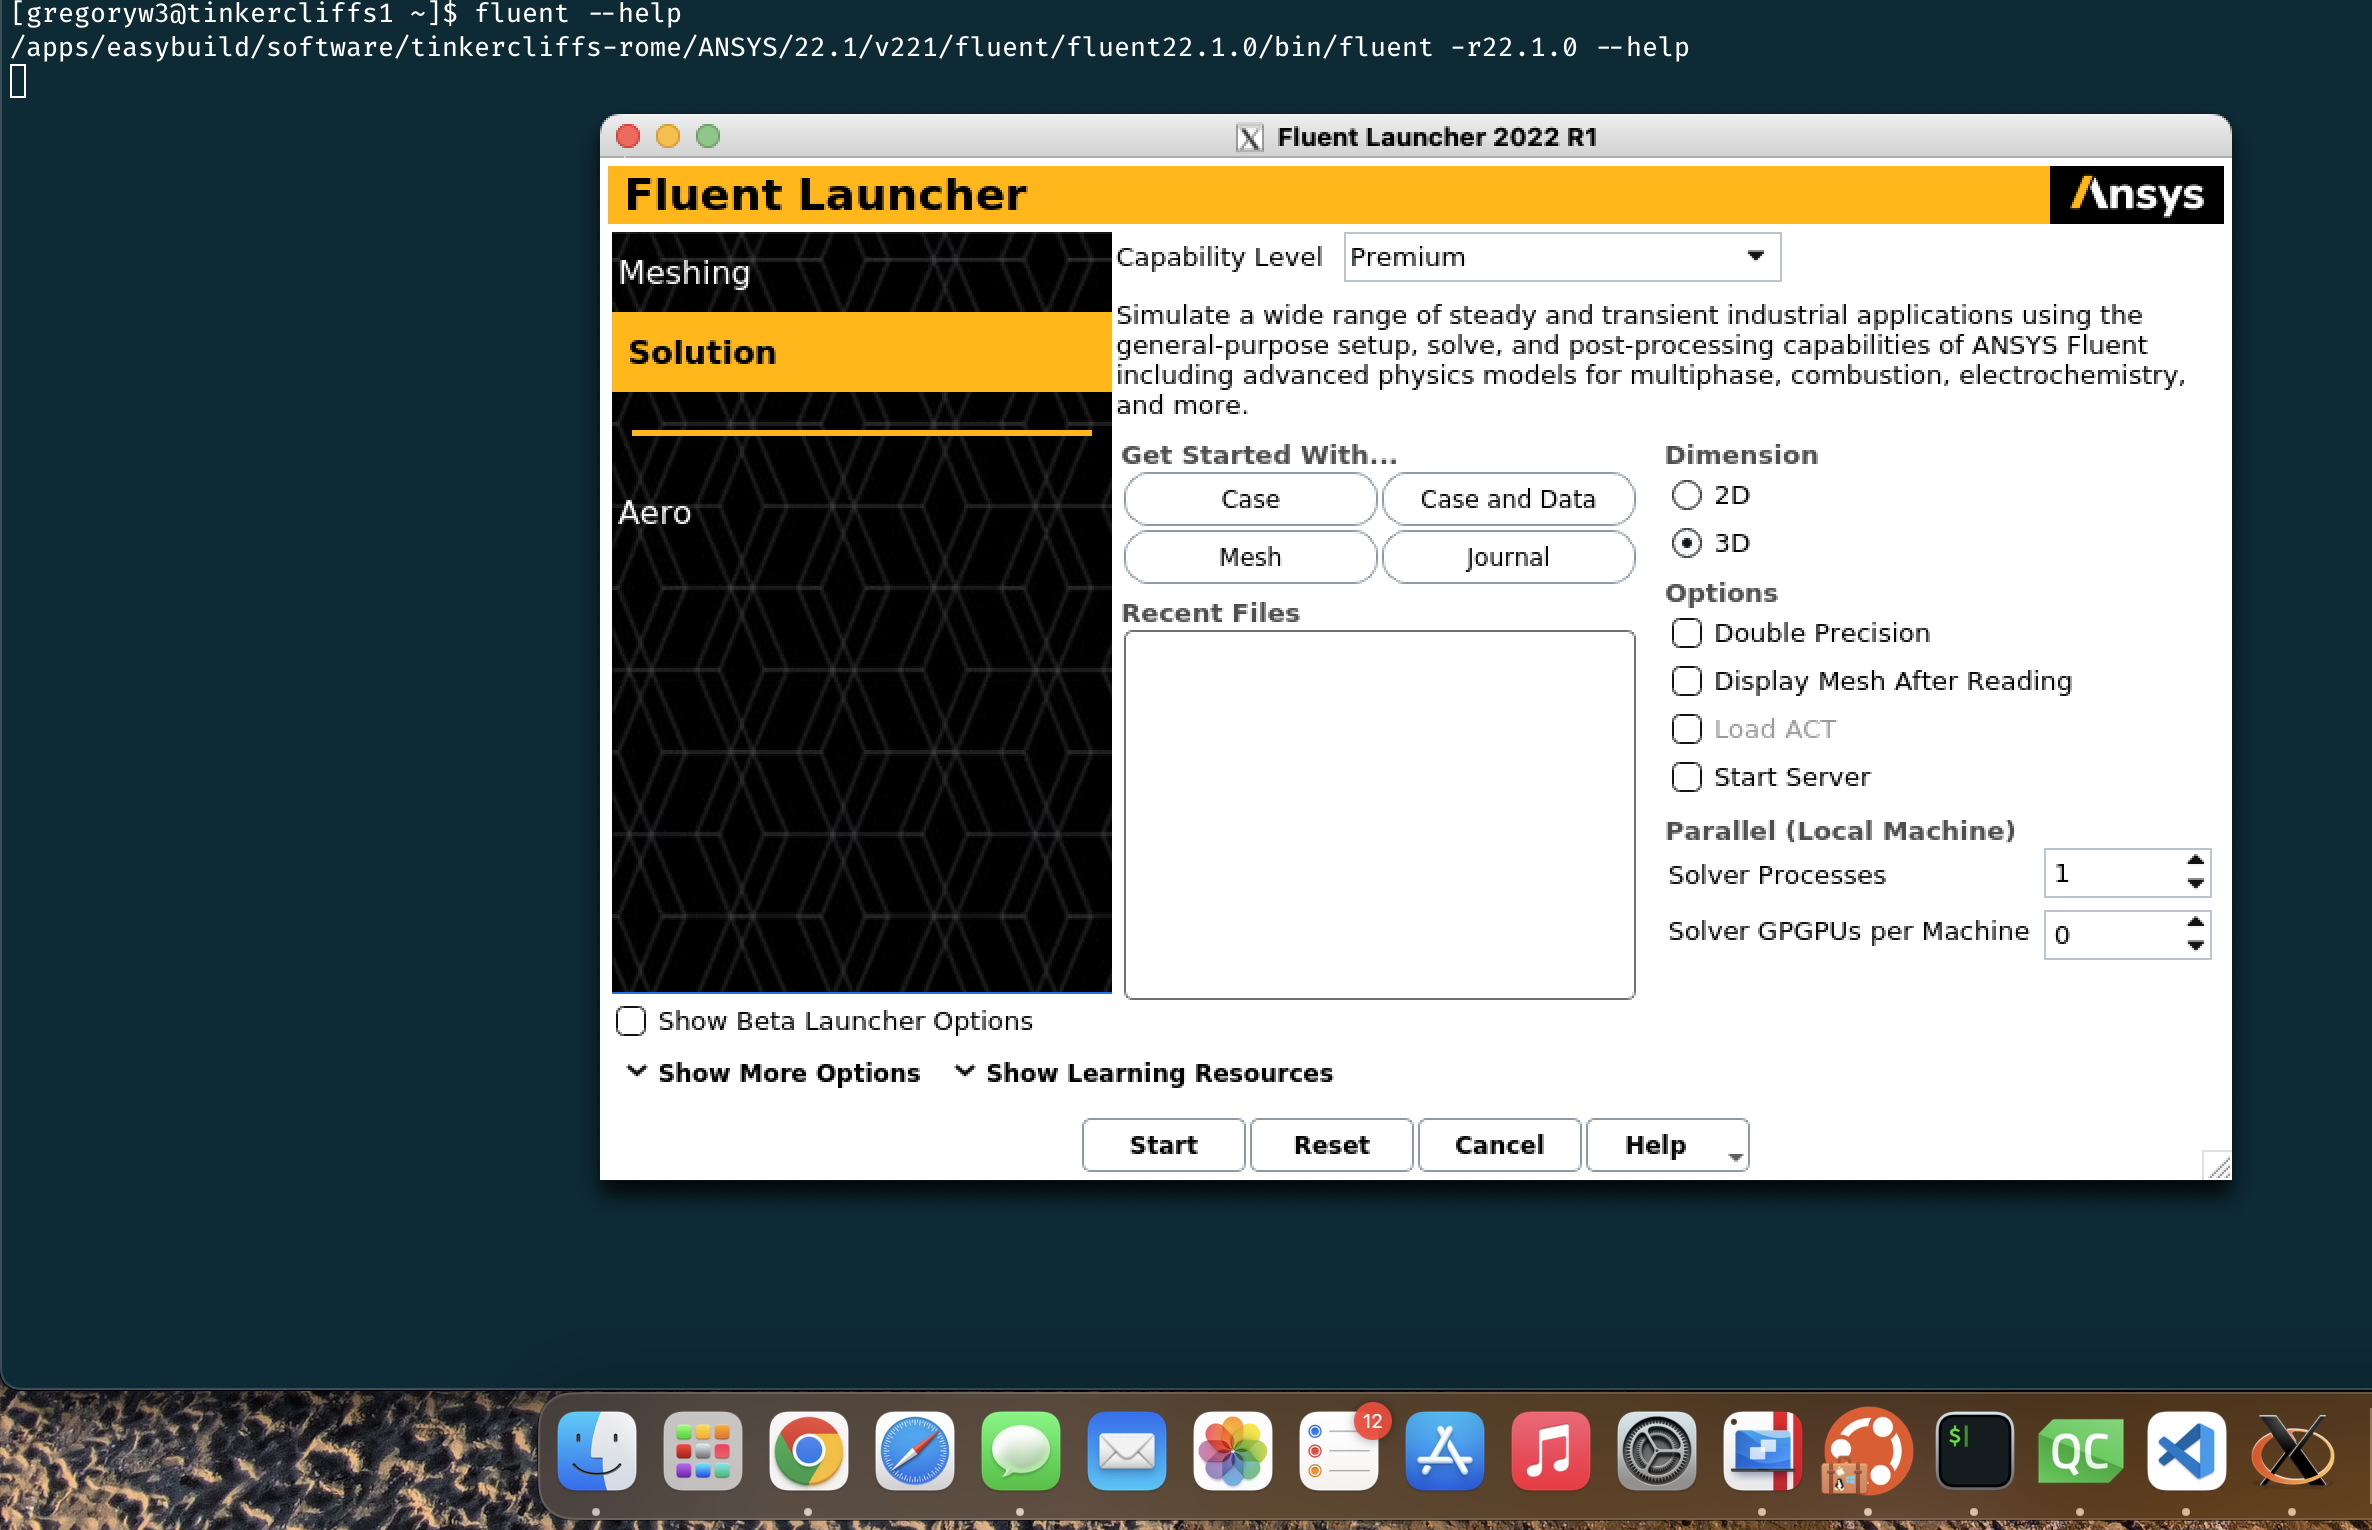
Task: Open the XQuartz icon in the dock
Action: click(2293, 1452)
